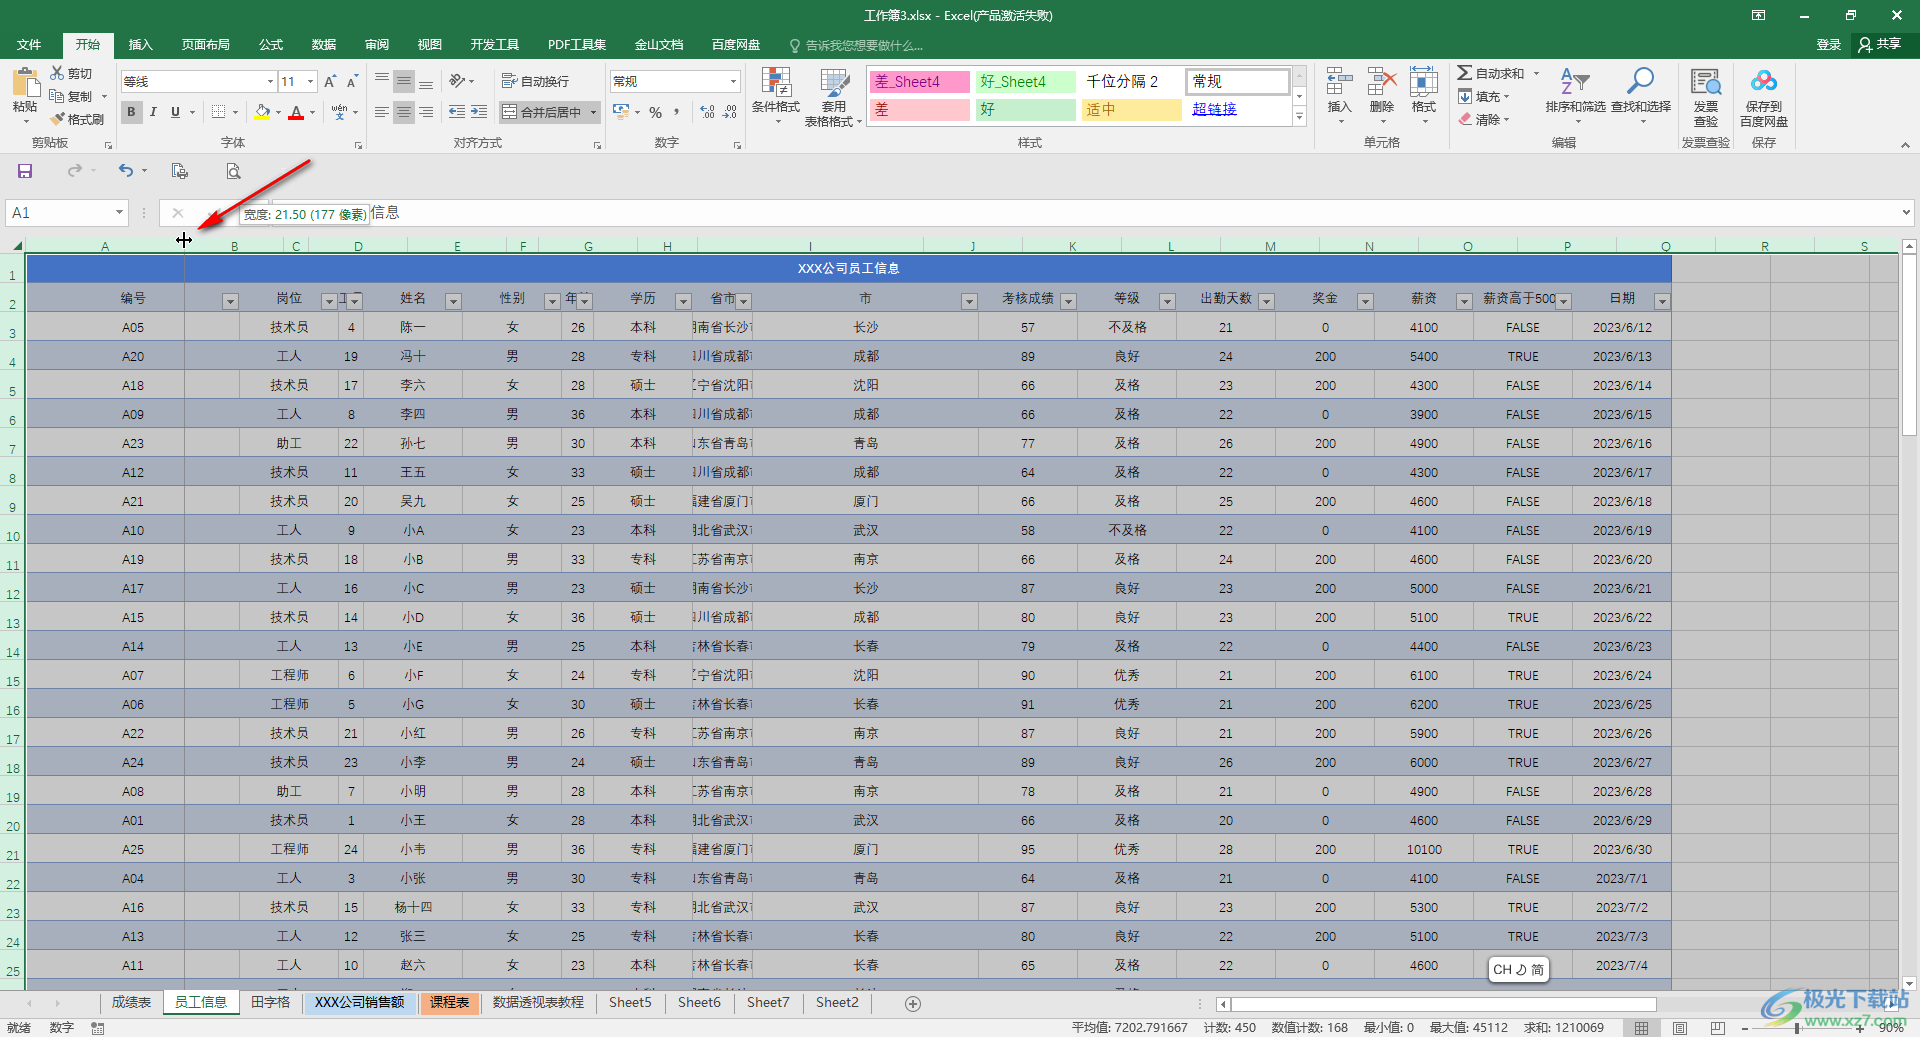Viewport: 1920px width, 1037px height.
Task: Expand the cell styles gallery
Action: [x=1300, y=117]
